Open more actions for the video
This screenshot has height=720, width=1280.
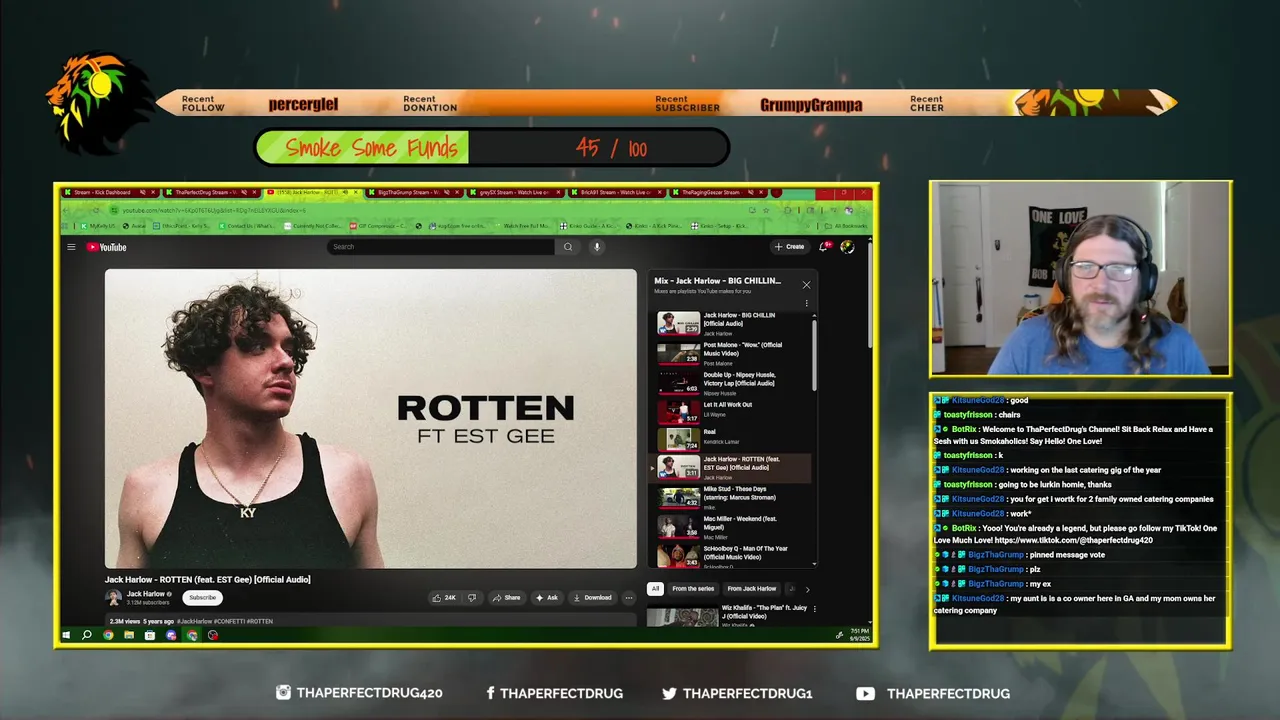628,598
